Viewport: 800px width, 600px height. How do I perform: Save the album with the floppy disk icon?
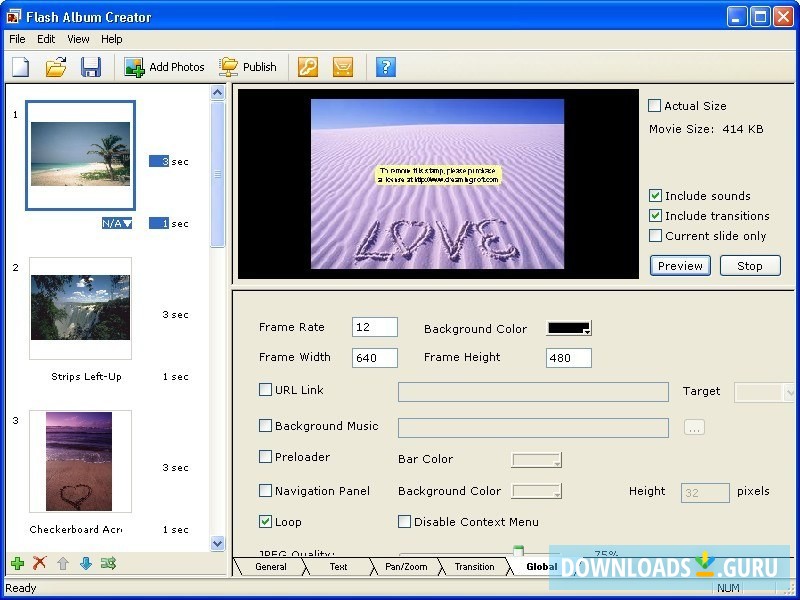pos(91,67)
